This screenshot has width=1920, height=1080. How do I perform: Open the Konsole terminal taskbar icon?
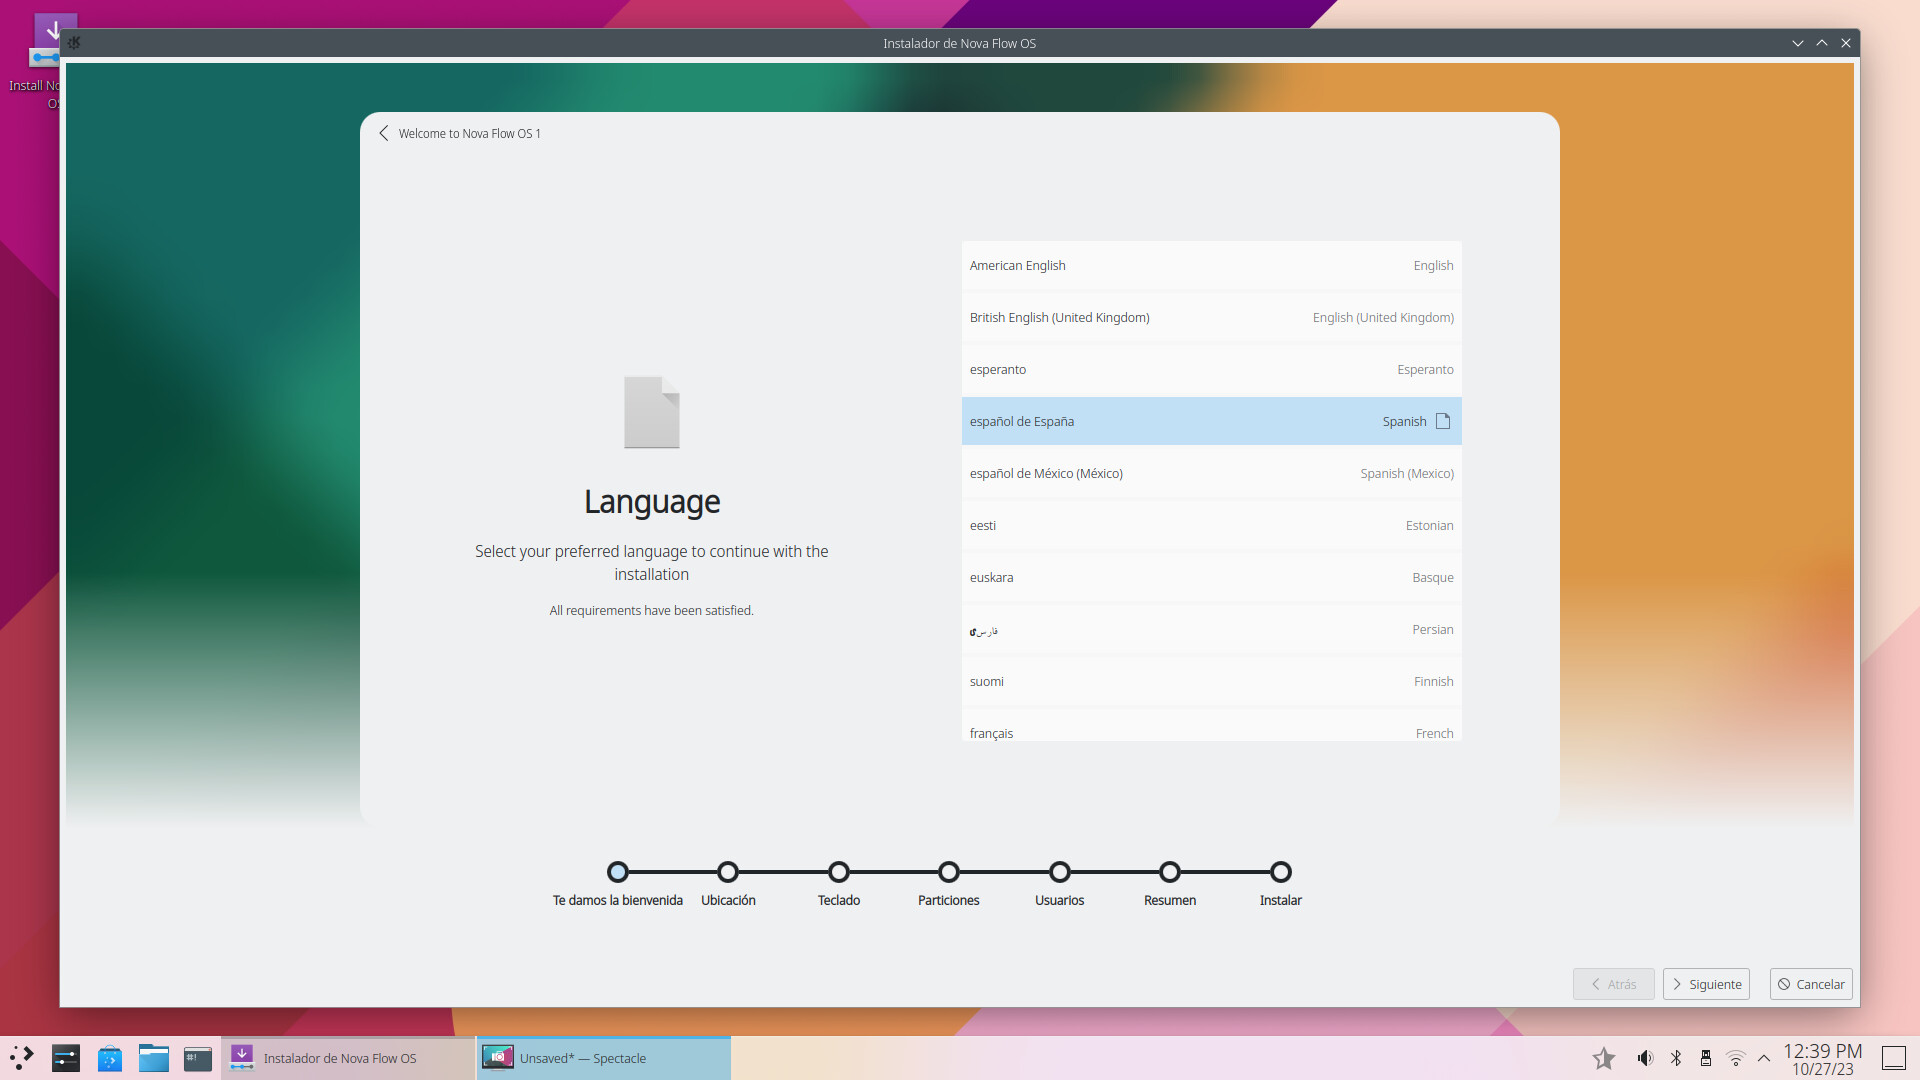click(198, 1058)
